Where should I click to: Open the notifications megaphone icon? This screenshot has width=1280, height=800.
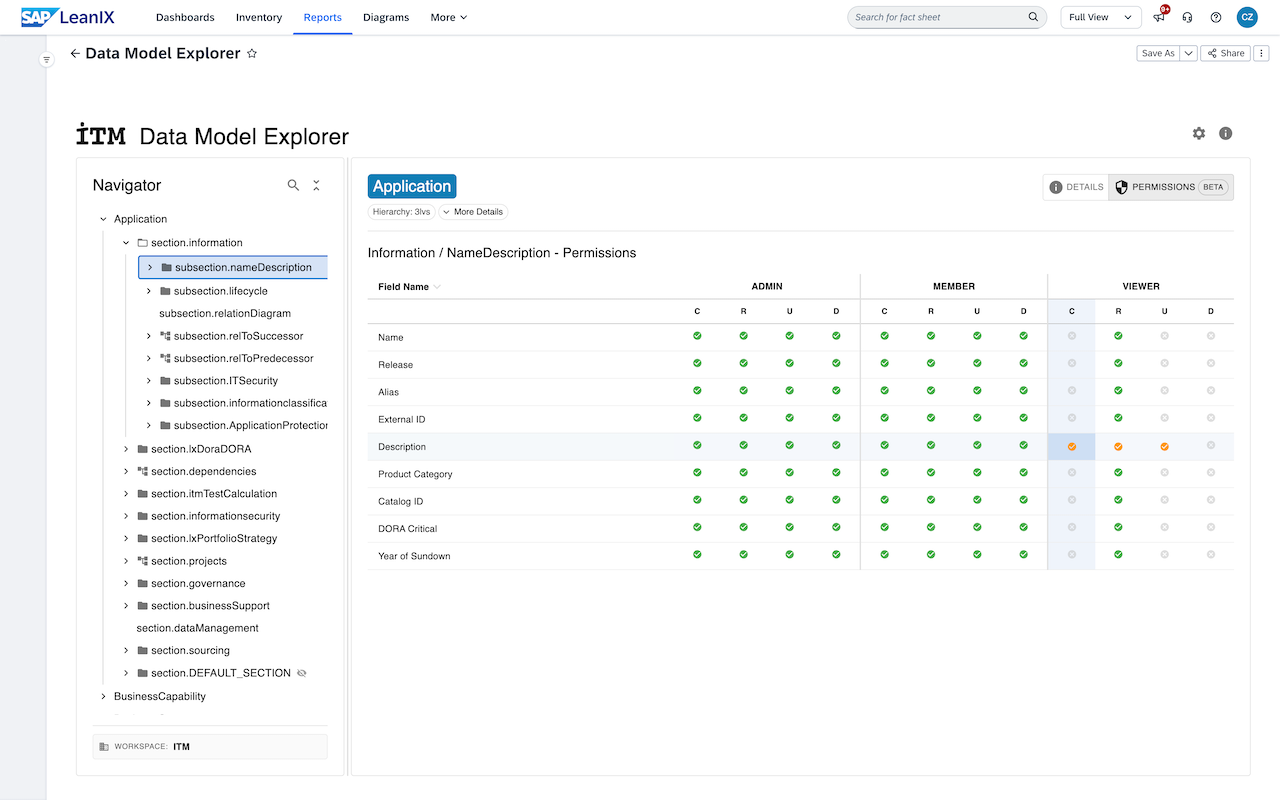(1159, 17)
